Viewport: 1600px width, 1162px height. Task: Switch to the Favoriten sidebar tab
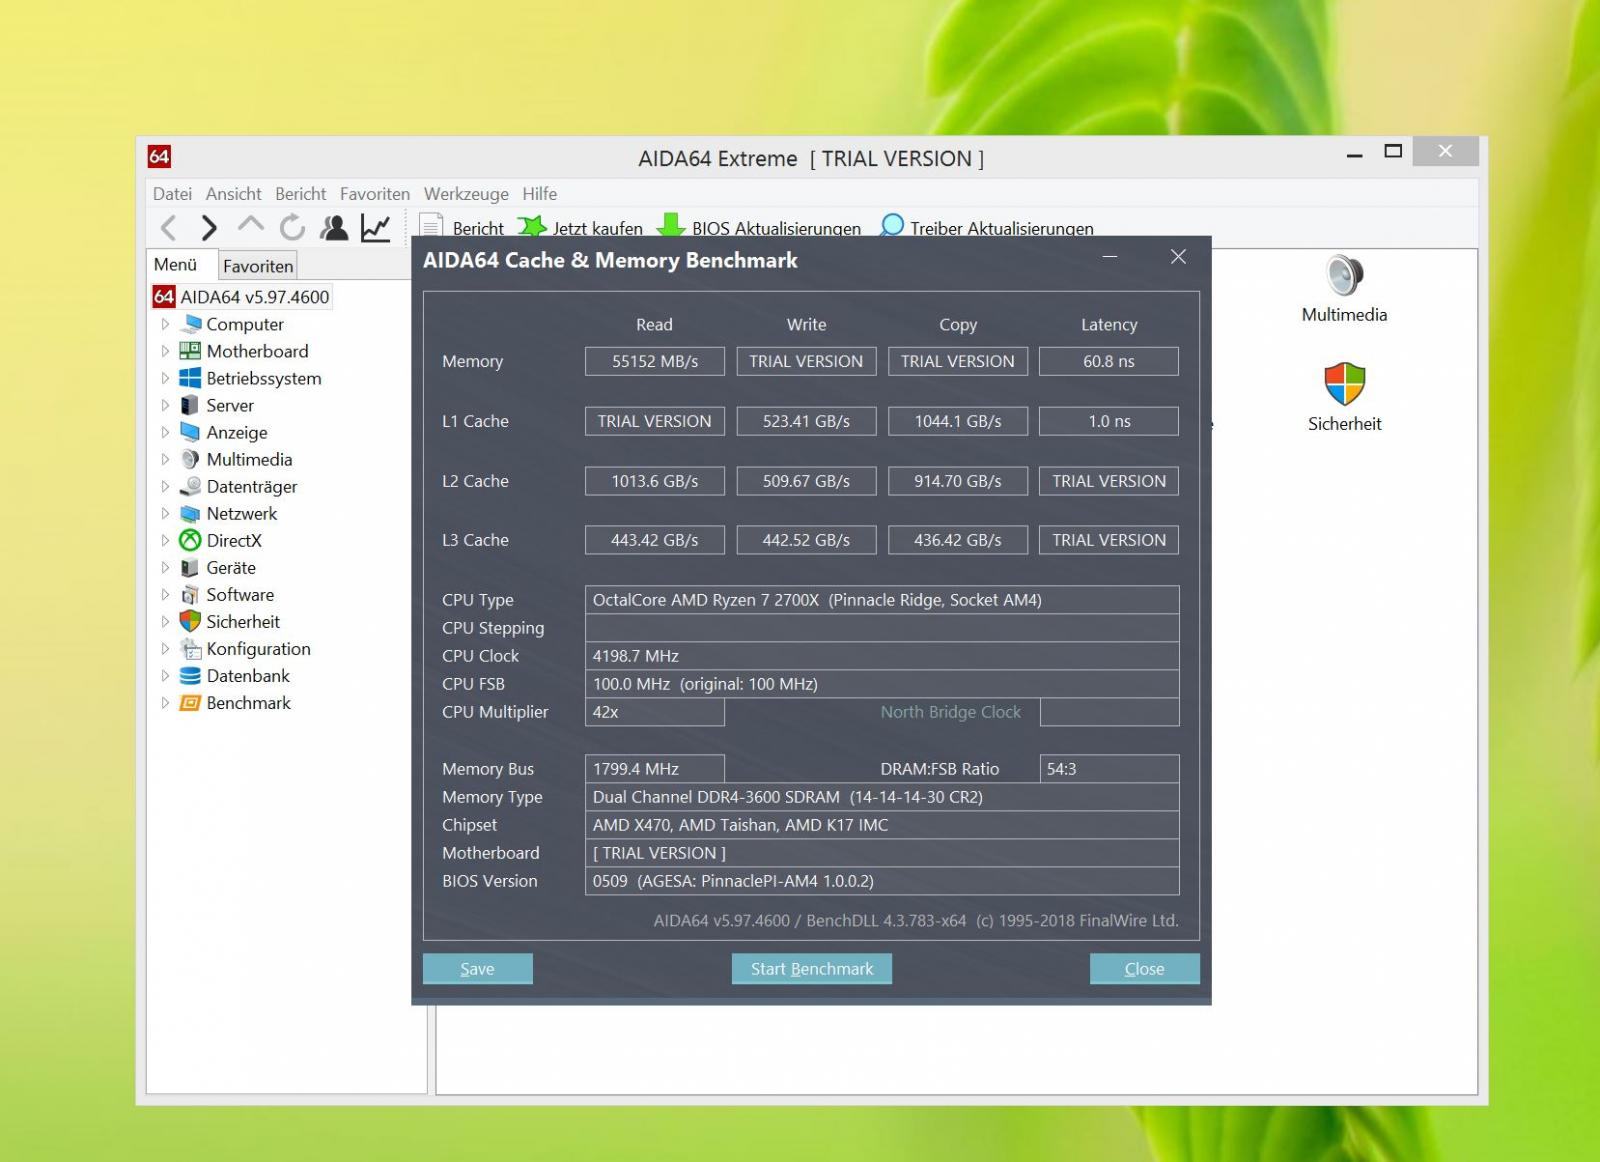point(258,266)
